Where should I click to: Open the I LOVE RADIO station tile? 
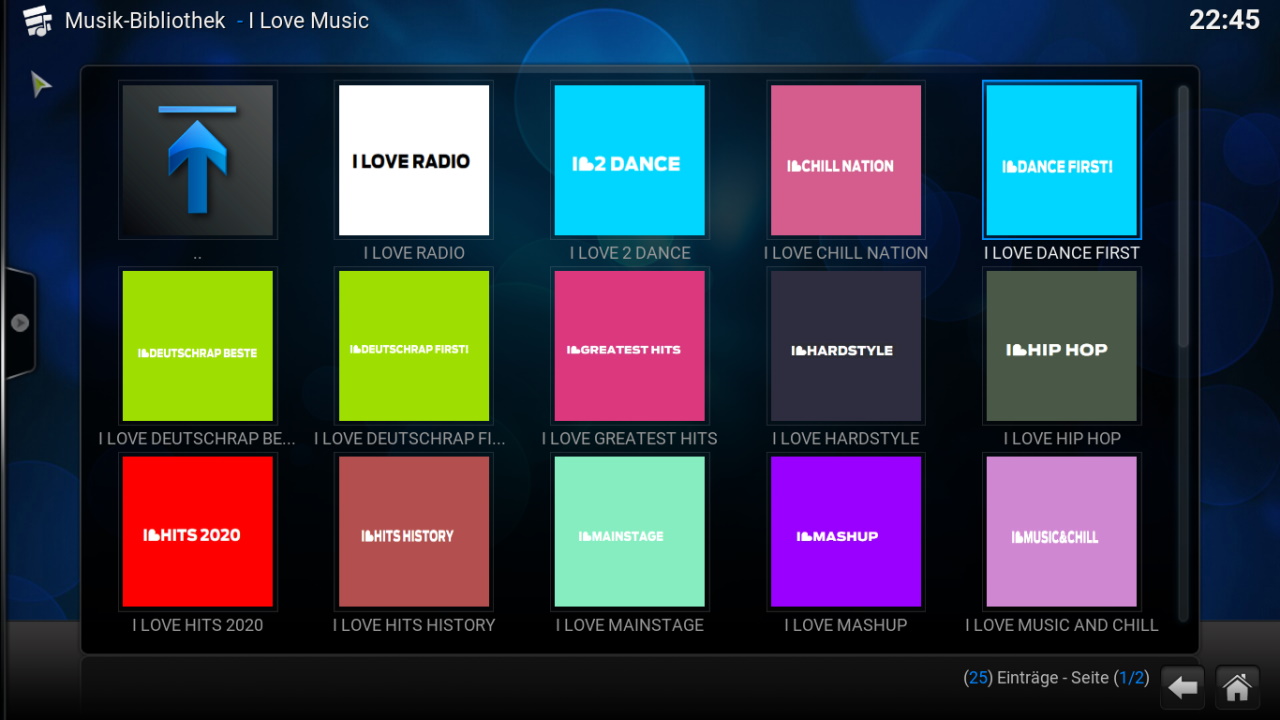pos(413,161)
